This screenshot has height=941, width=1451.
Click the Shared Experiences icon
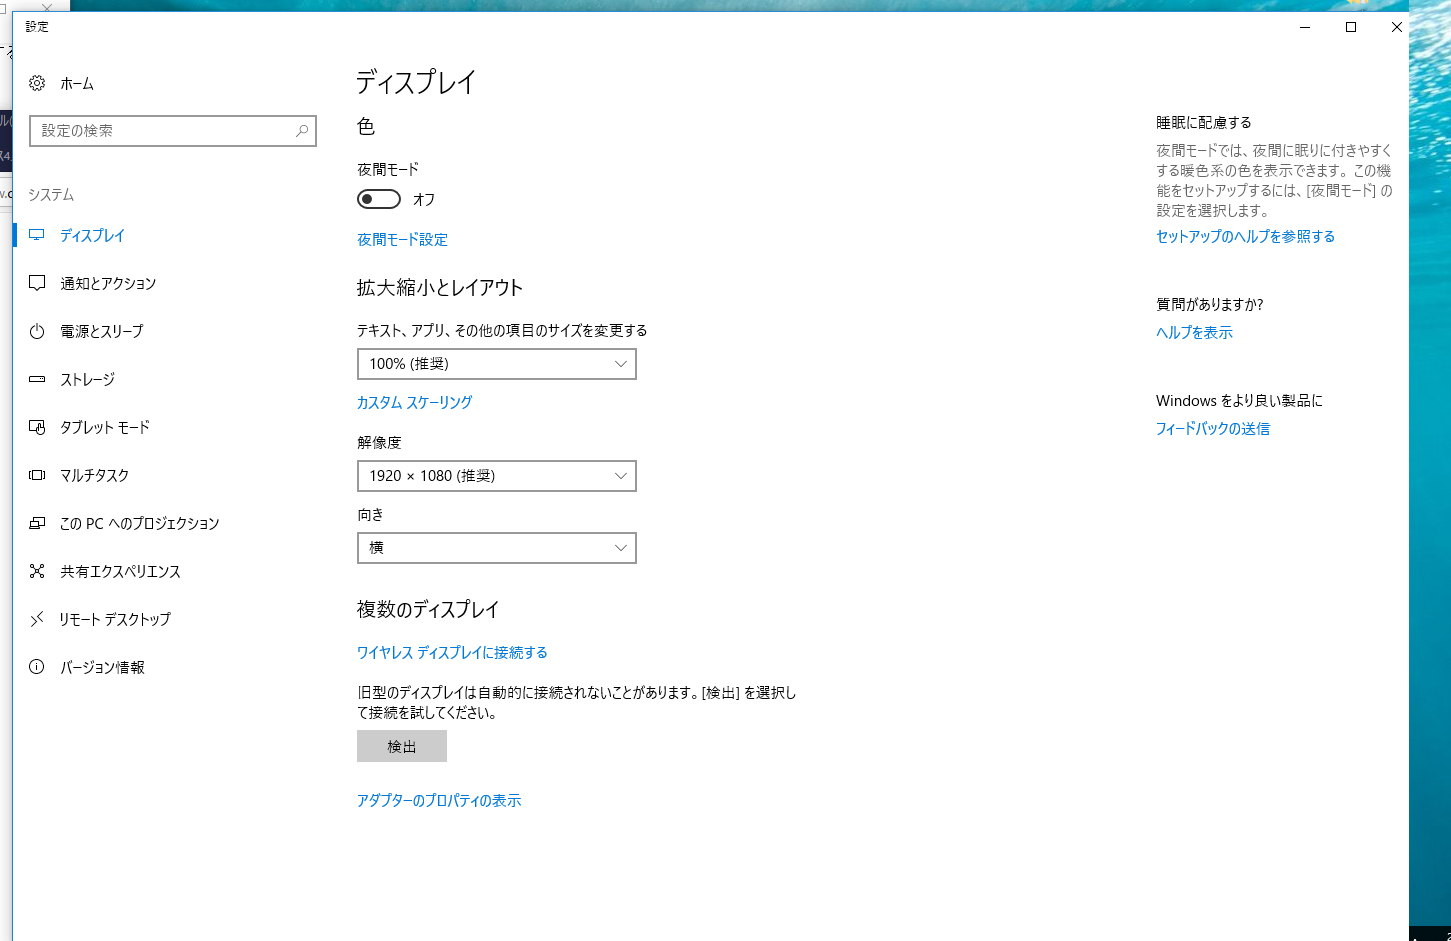[37, 572]
